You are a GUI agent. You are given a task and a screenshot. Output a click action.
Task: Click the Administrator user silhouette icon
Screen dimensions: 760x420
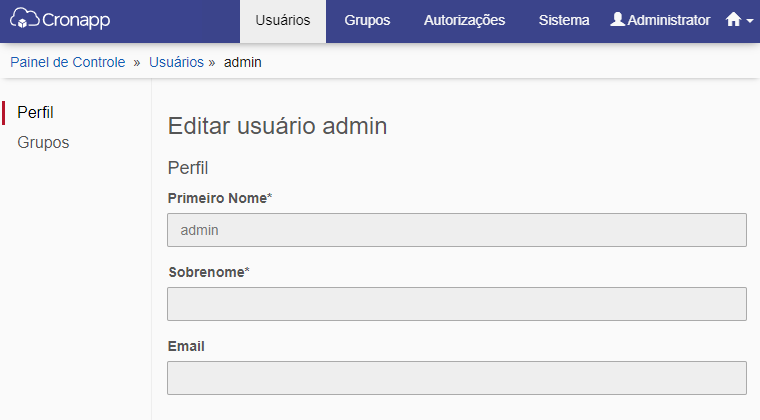(x=617, y=19)
